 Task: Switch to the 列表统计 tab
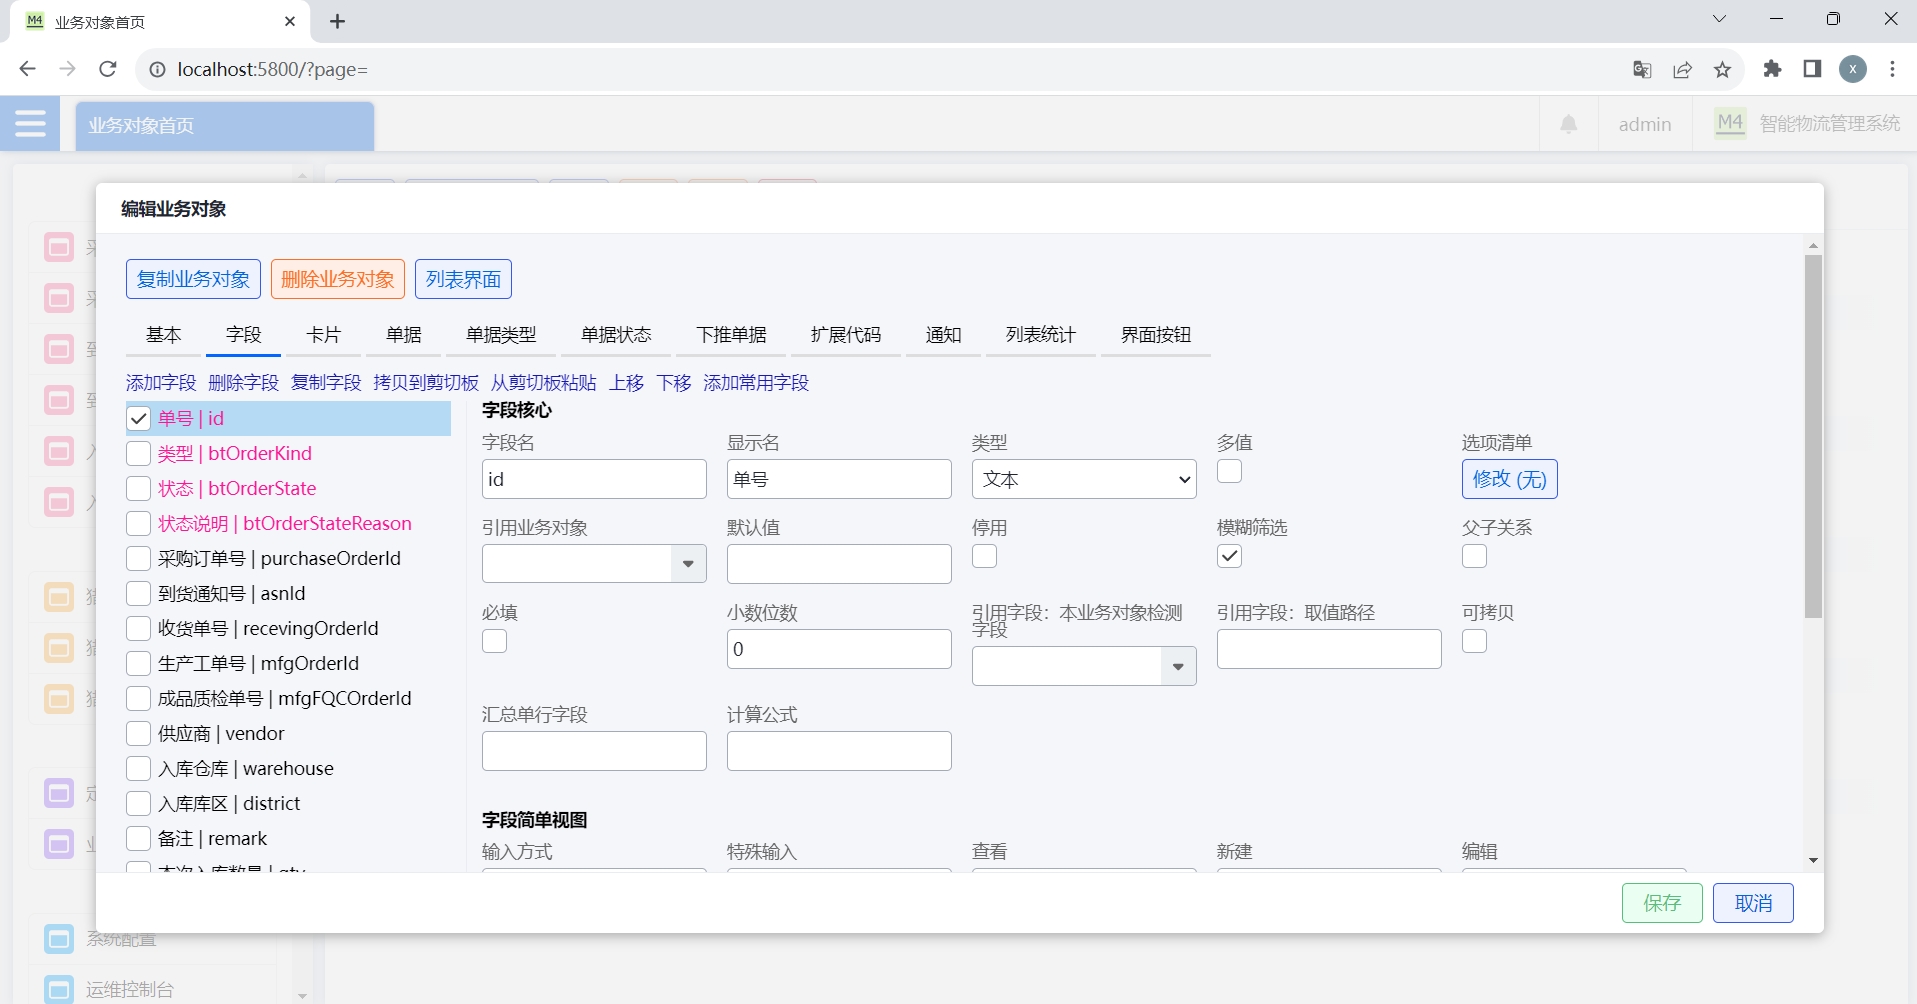point(1041,335)
